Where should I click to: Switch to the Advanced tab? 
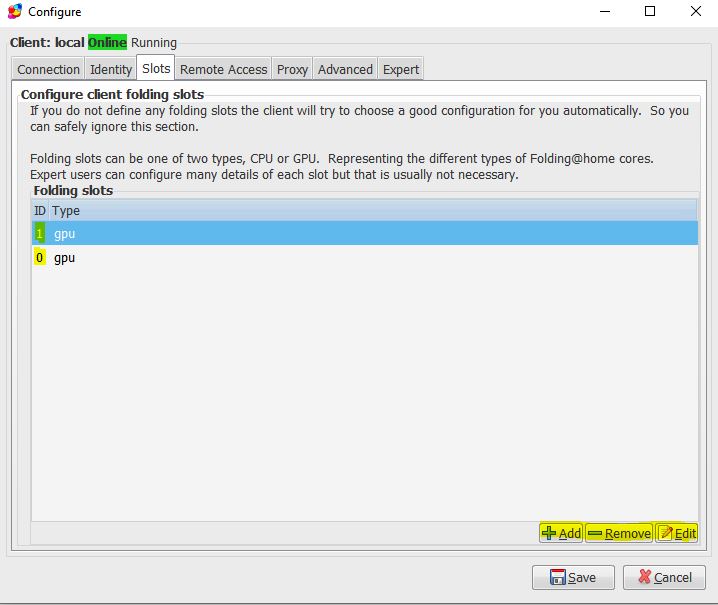[345, 69]
